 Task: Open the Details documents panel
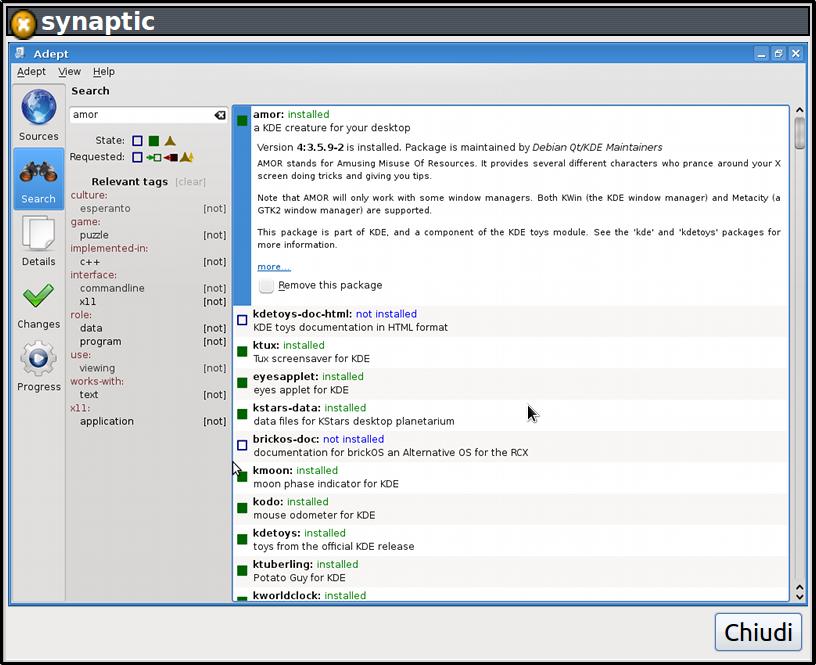[39, 241]
